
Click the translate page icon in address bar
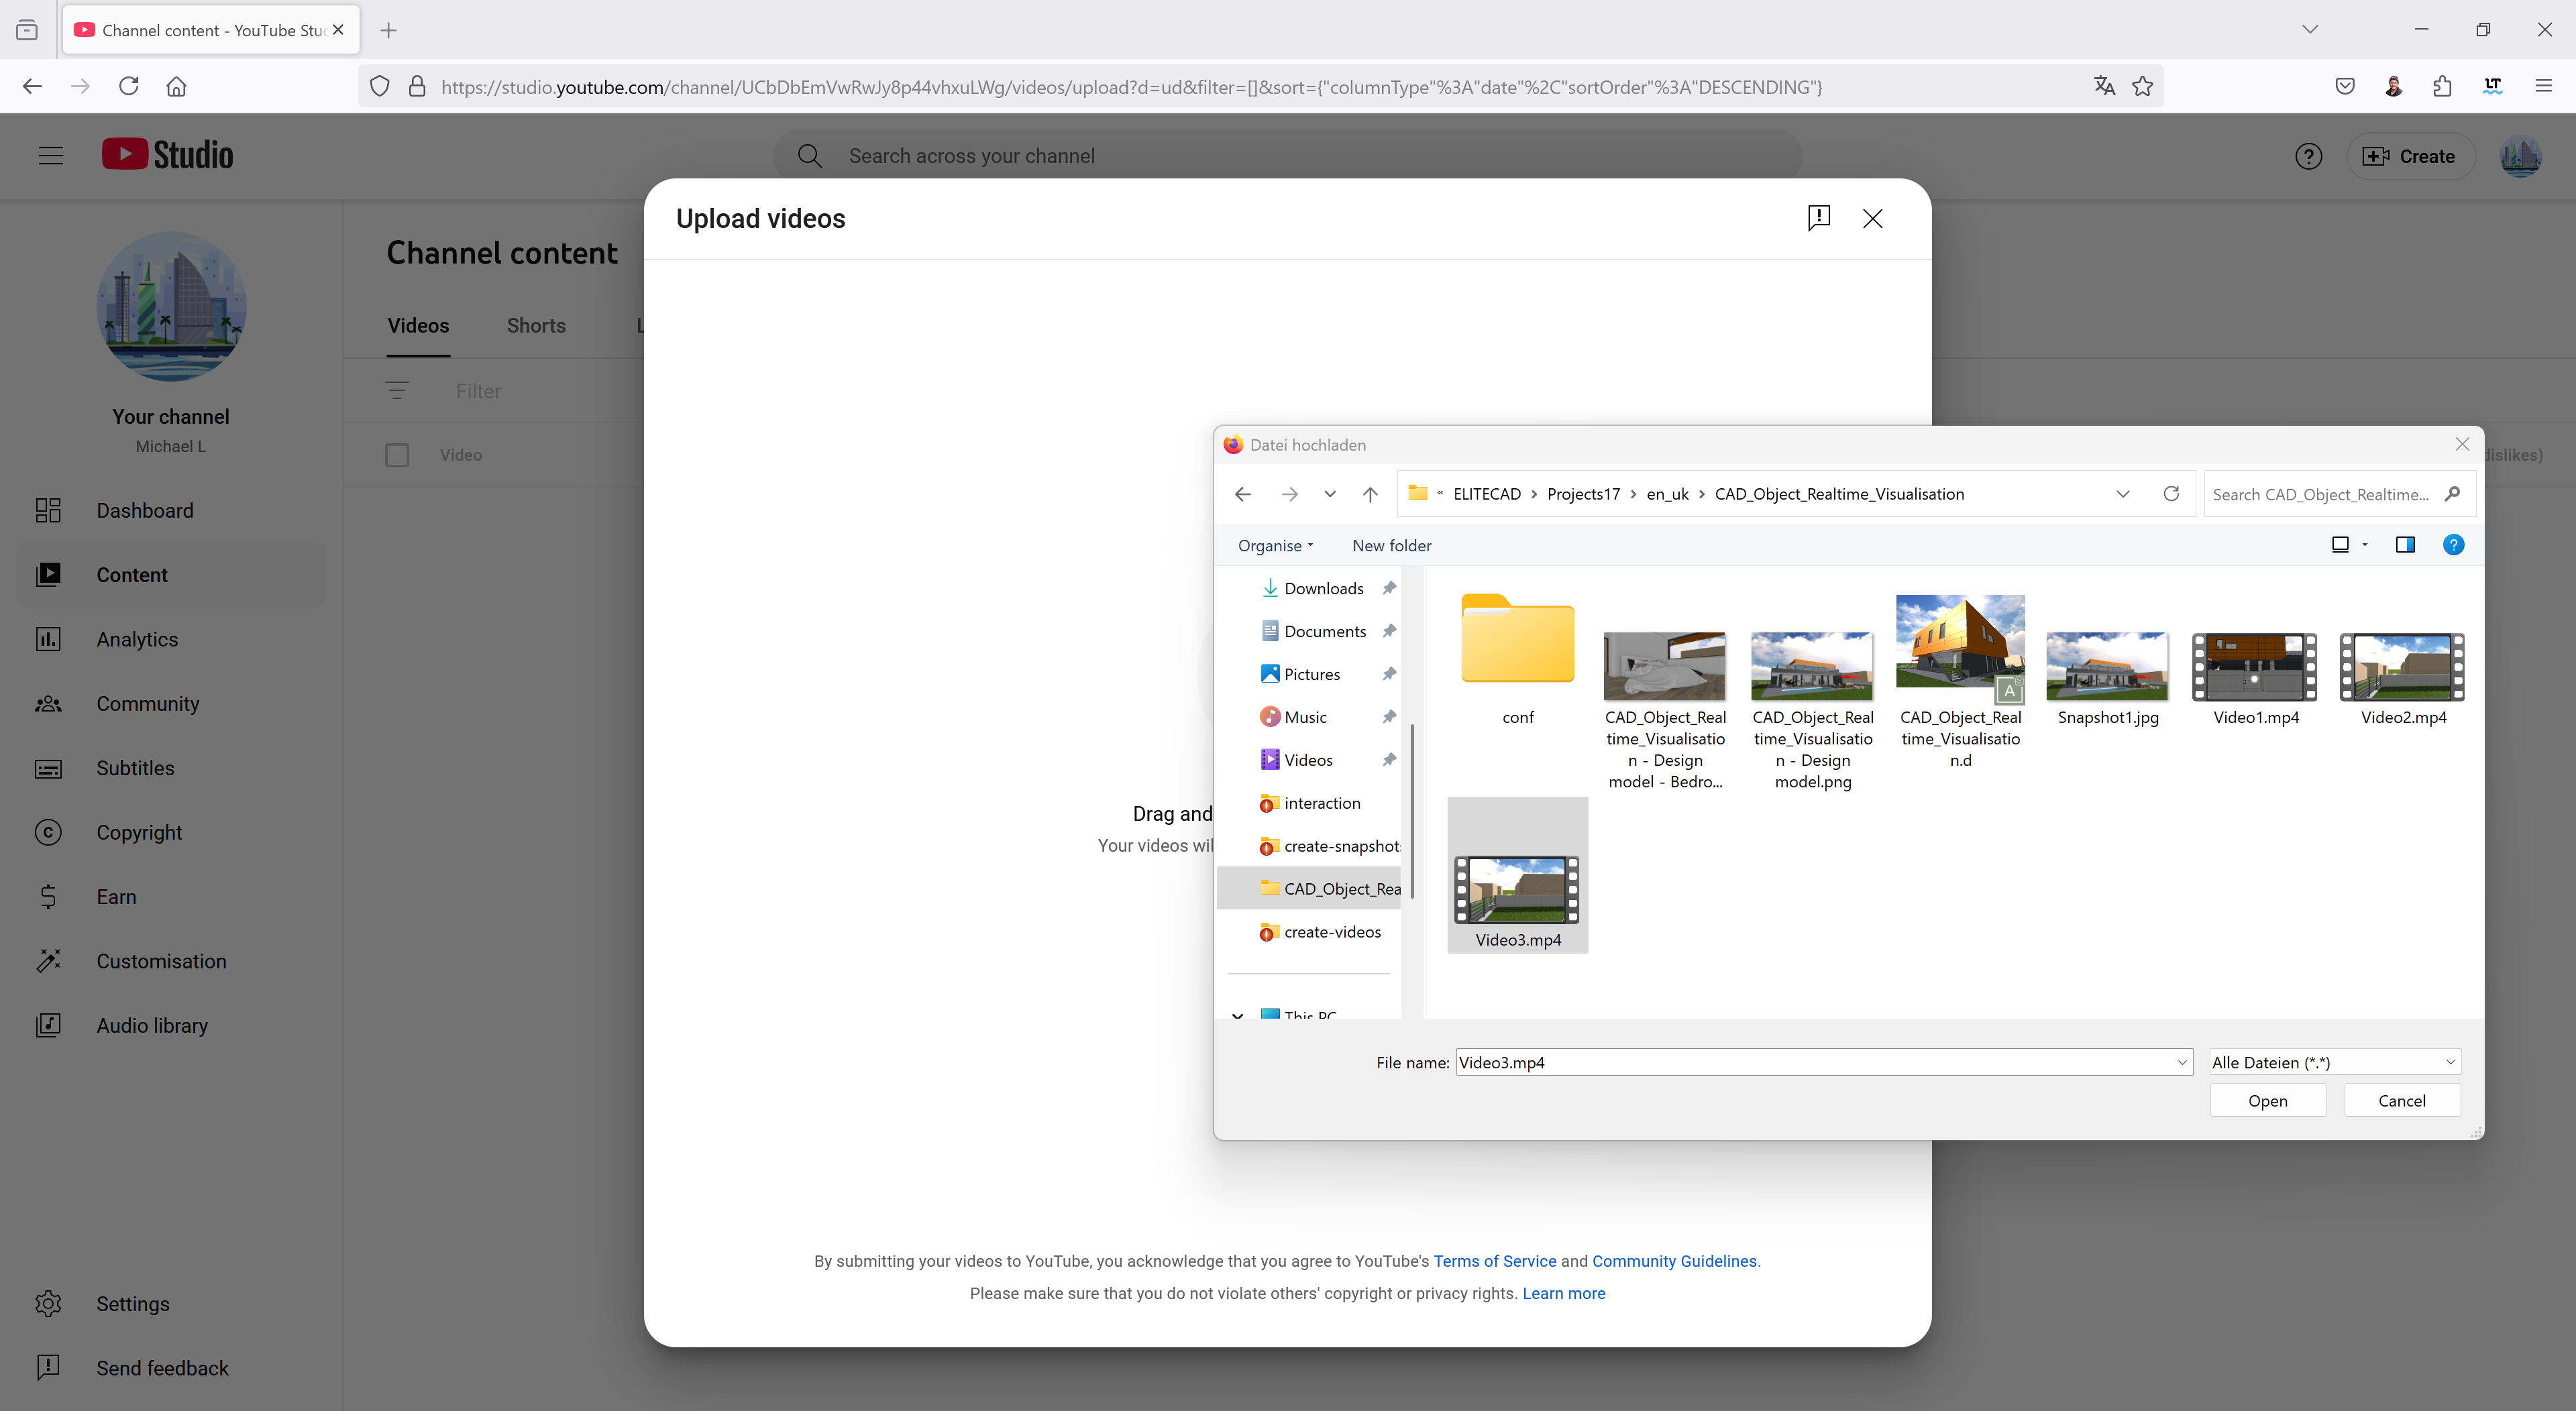click(2104, 86)
